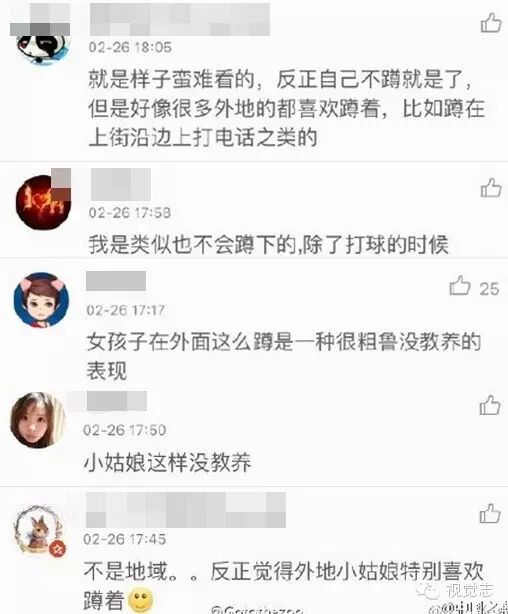
Task: Like the 17:58 comment mentioning playing ball
Action: tap(491, 187)
